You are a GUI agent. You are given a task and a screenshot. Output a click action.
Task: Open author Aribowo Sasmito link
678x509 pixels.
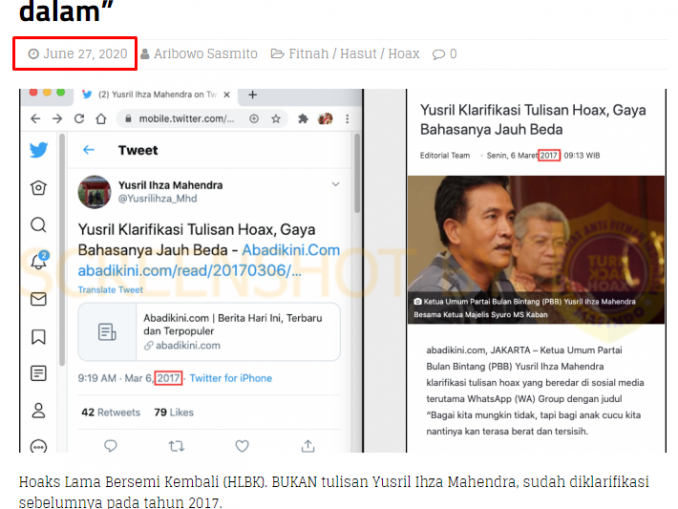tap(199, 54)
